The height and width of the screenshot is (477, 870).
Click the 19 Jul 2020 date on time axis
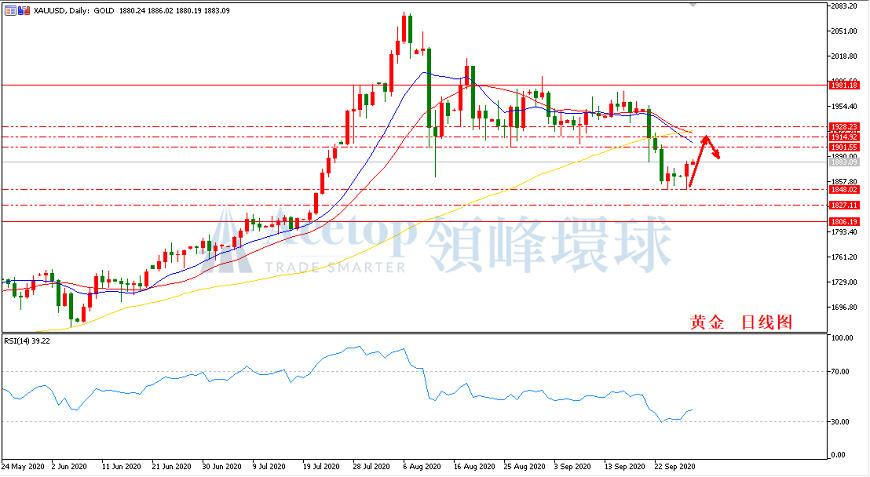[321, 466]
